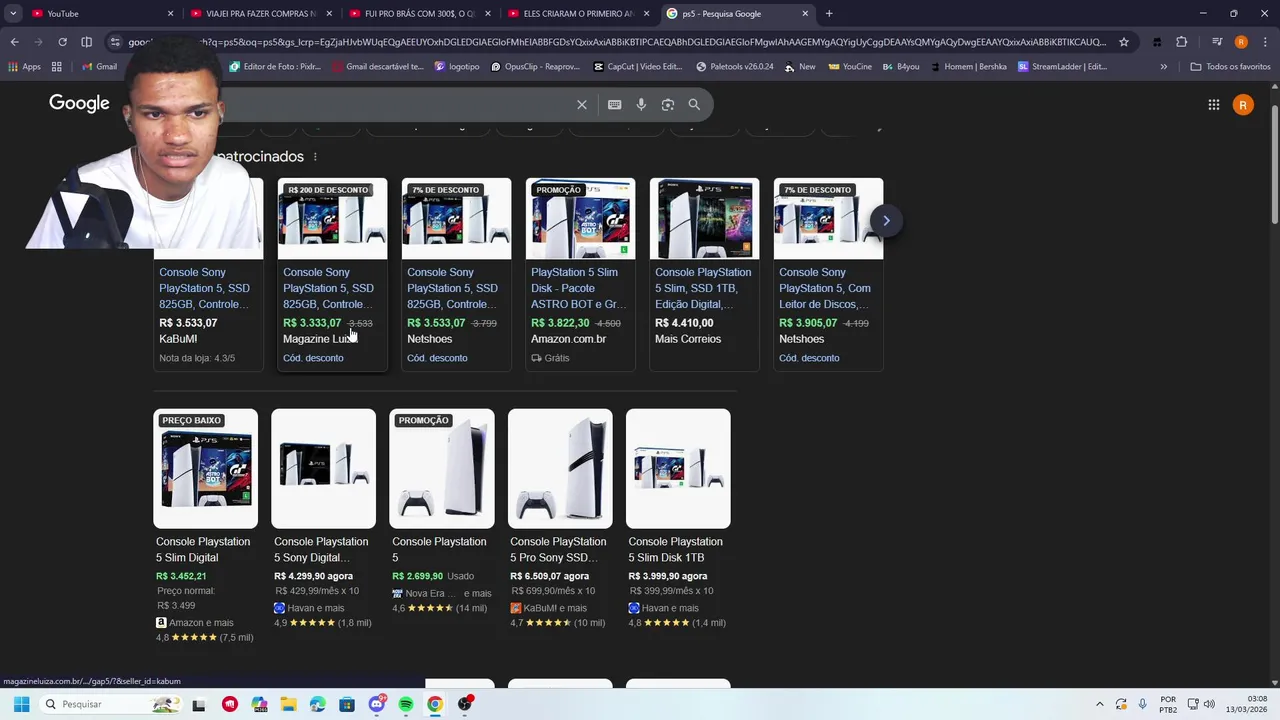The height and width of the screenshot is (720, 1280).
Task: Open the on-screen keyboard input tool
Action: tap(614, 104)
